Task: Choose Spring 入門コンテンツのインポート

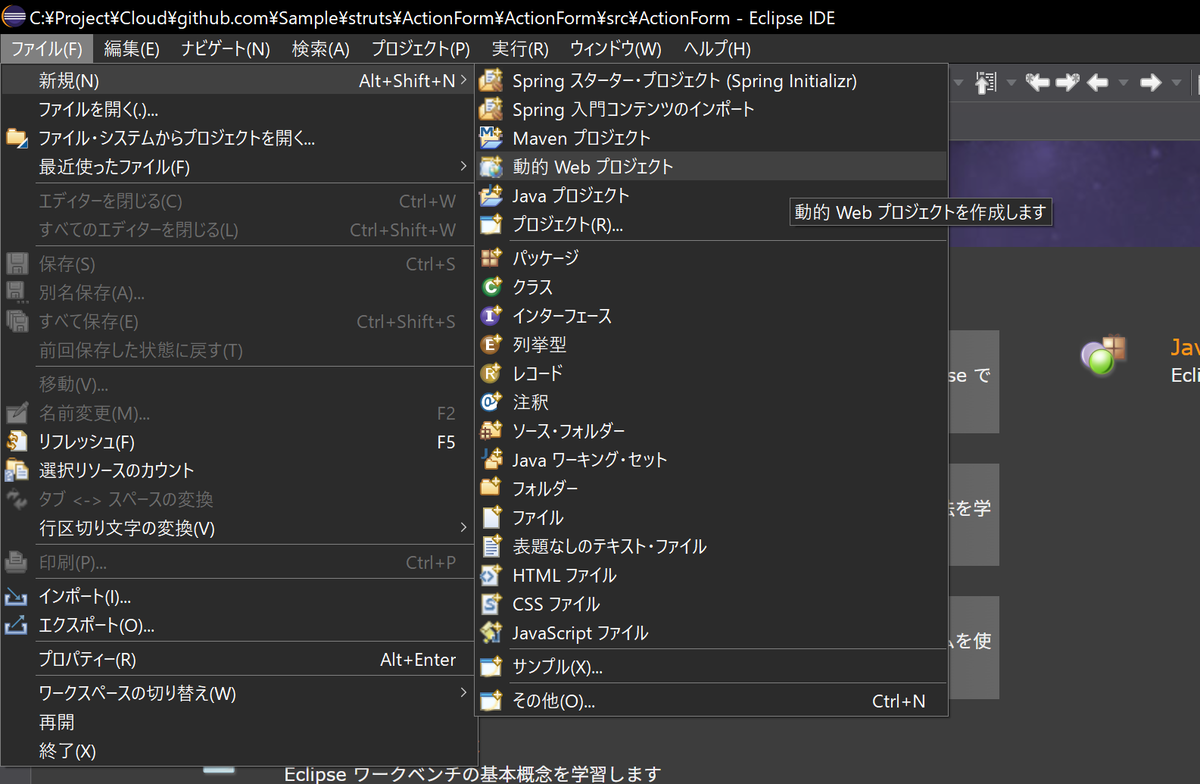Action: tap(711, 109)
